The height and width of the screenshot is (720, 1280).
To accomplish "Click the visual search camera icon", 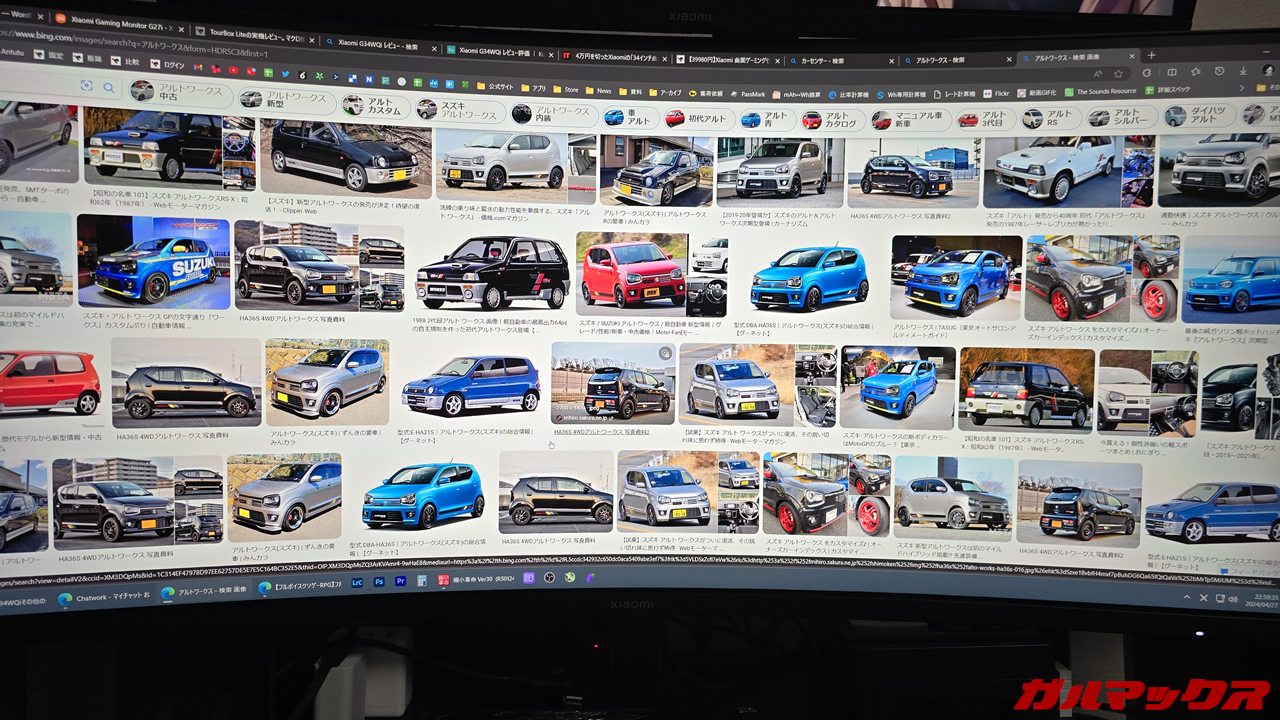I will tap(86, 85).
